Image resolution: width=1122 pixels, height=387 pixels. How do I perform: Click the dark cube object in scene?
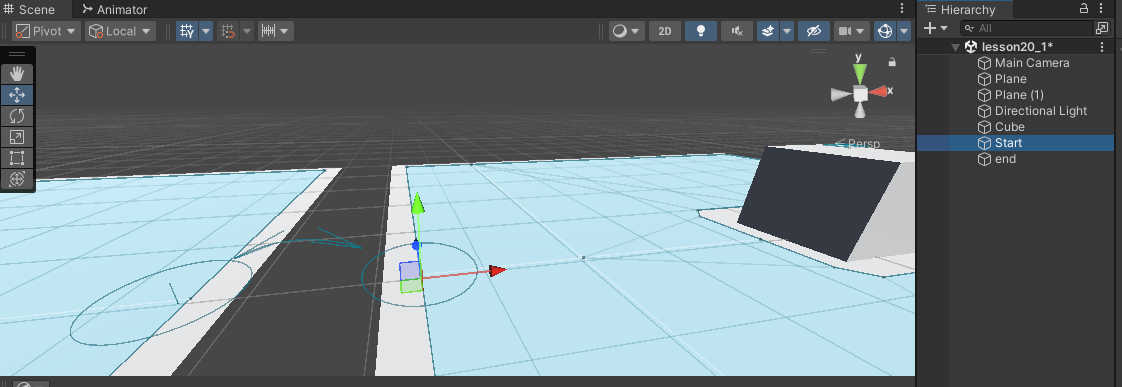tap(818, 203)
